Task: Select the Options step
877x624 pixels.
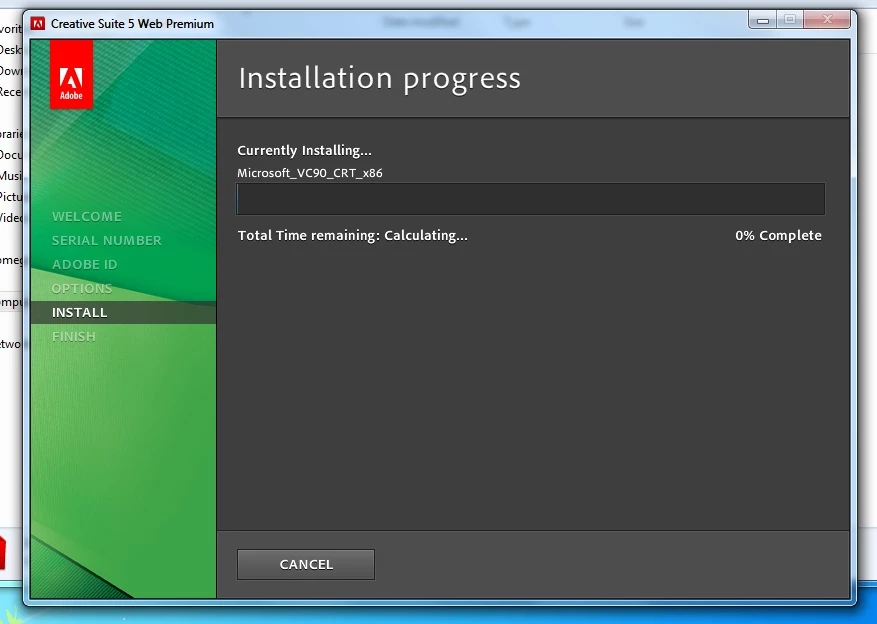Action: pos(82,289)
